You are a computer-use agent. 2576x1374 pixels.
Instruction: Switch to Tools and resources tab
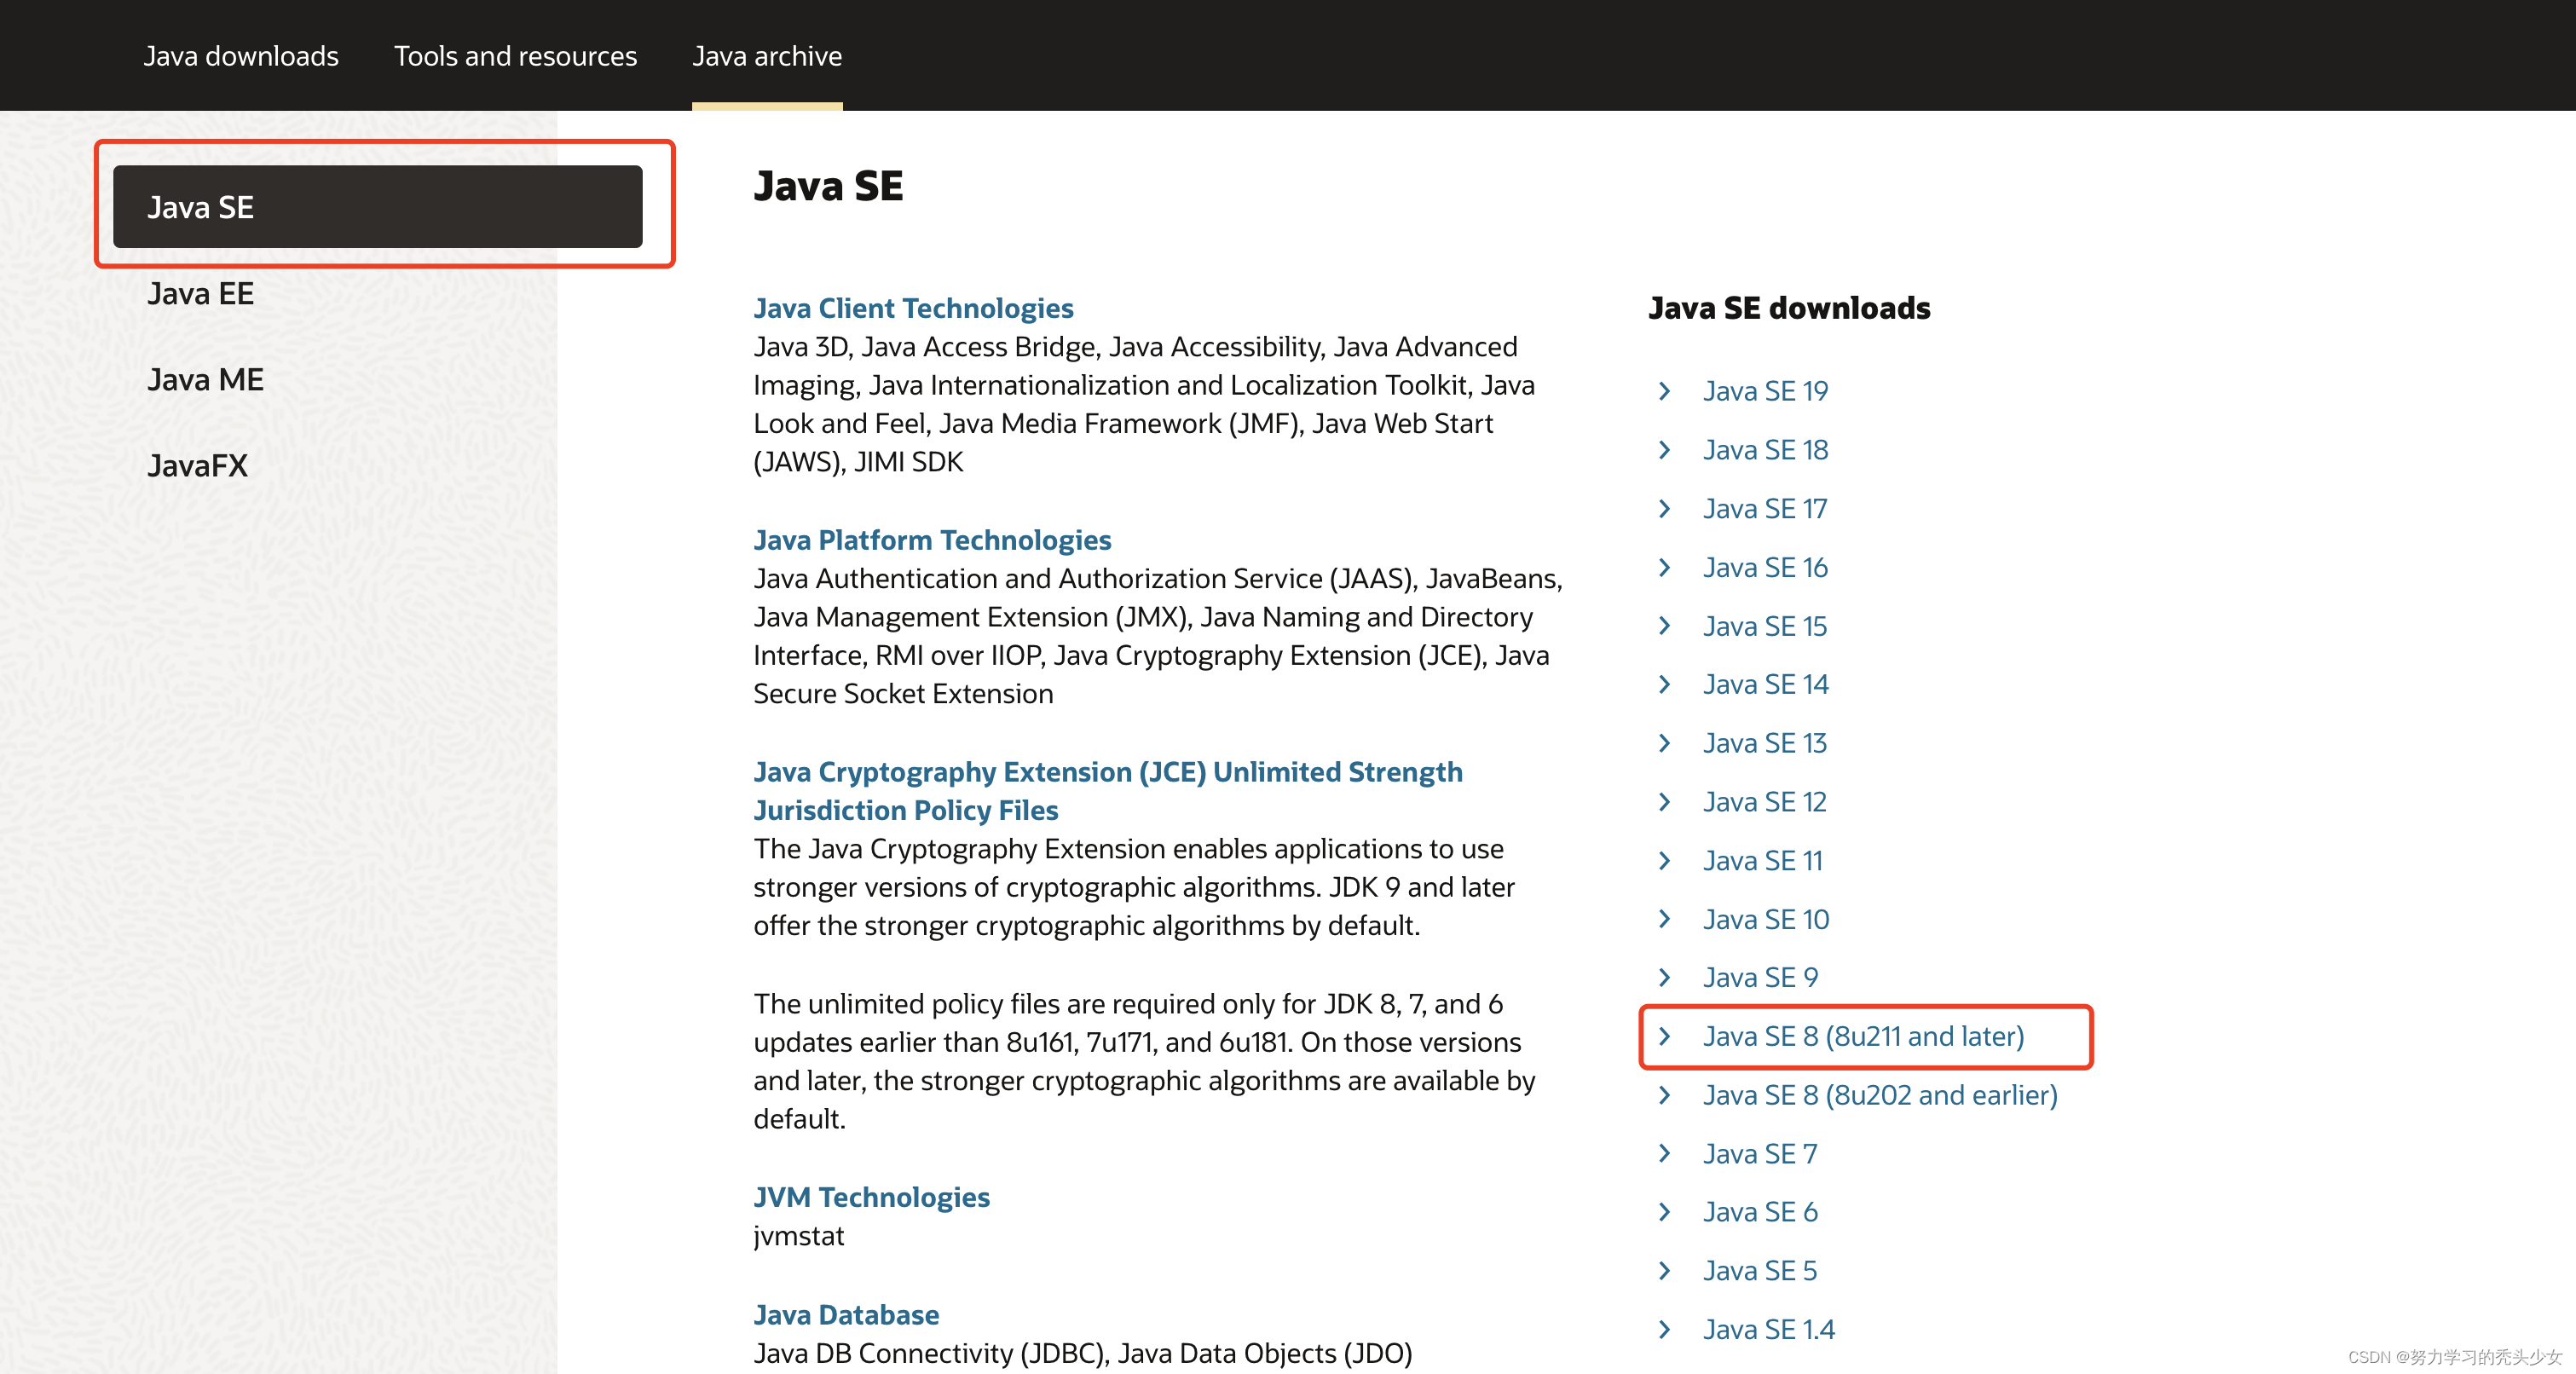click(x=515, y=56)
